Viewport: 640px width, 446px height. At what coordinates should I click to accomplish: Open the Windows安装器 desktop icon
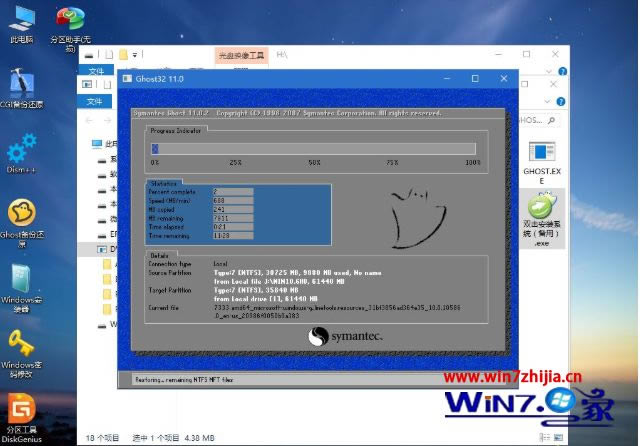coord(21,288)
